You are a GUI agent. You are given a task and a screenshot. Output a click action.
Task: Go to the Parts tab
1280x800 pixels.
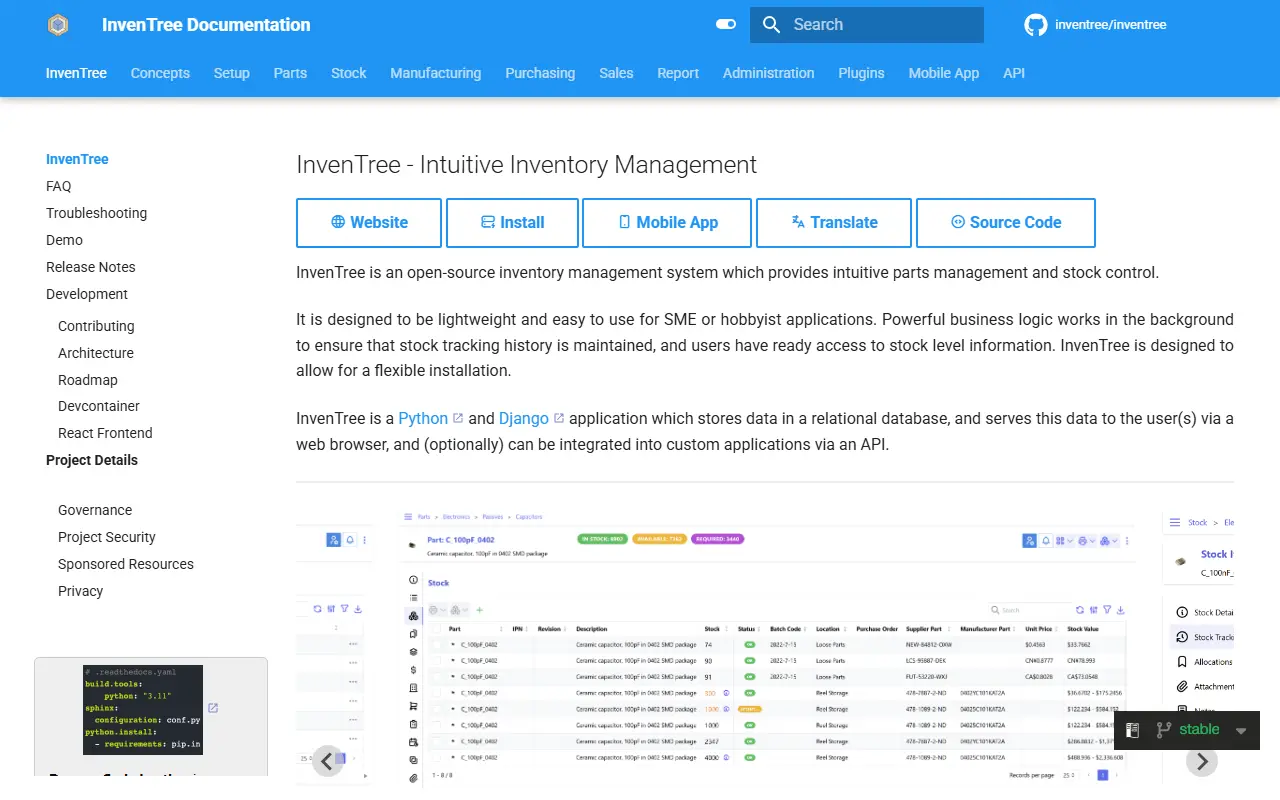[x=290, y=73]
